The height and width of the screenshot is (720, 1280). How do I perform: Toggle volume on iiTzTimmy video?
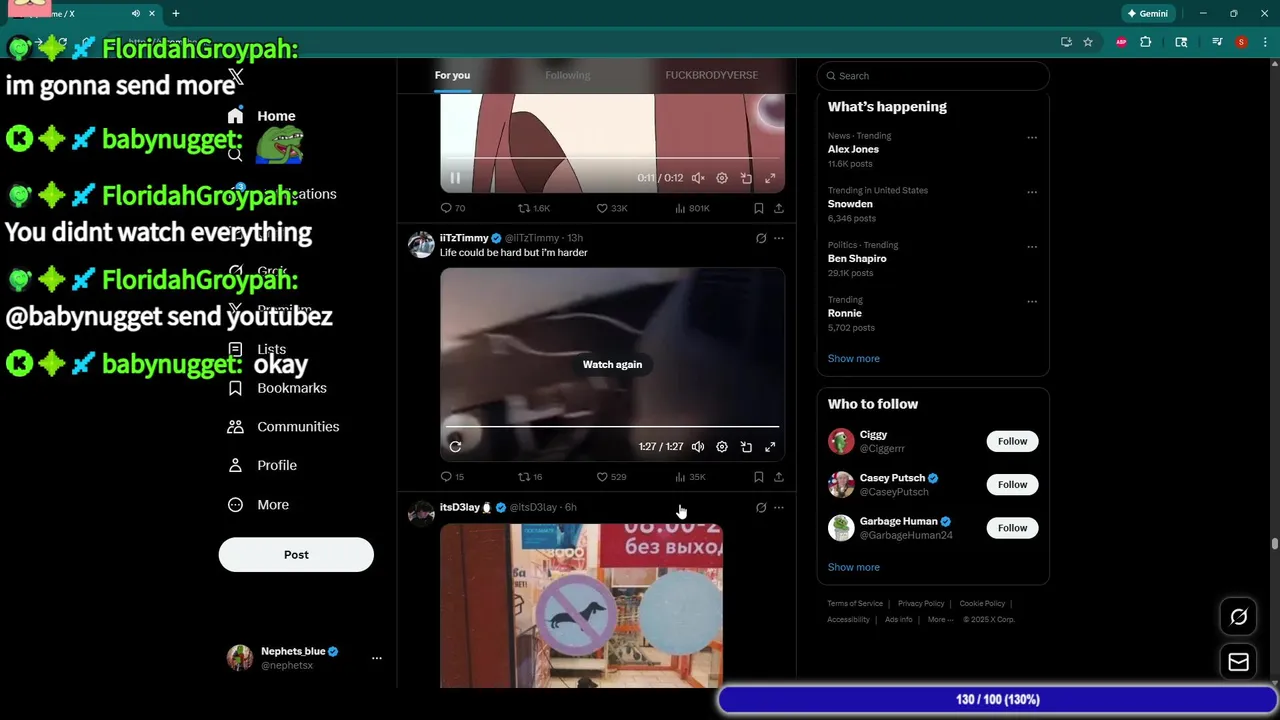point(698,447)
